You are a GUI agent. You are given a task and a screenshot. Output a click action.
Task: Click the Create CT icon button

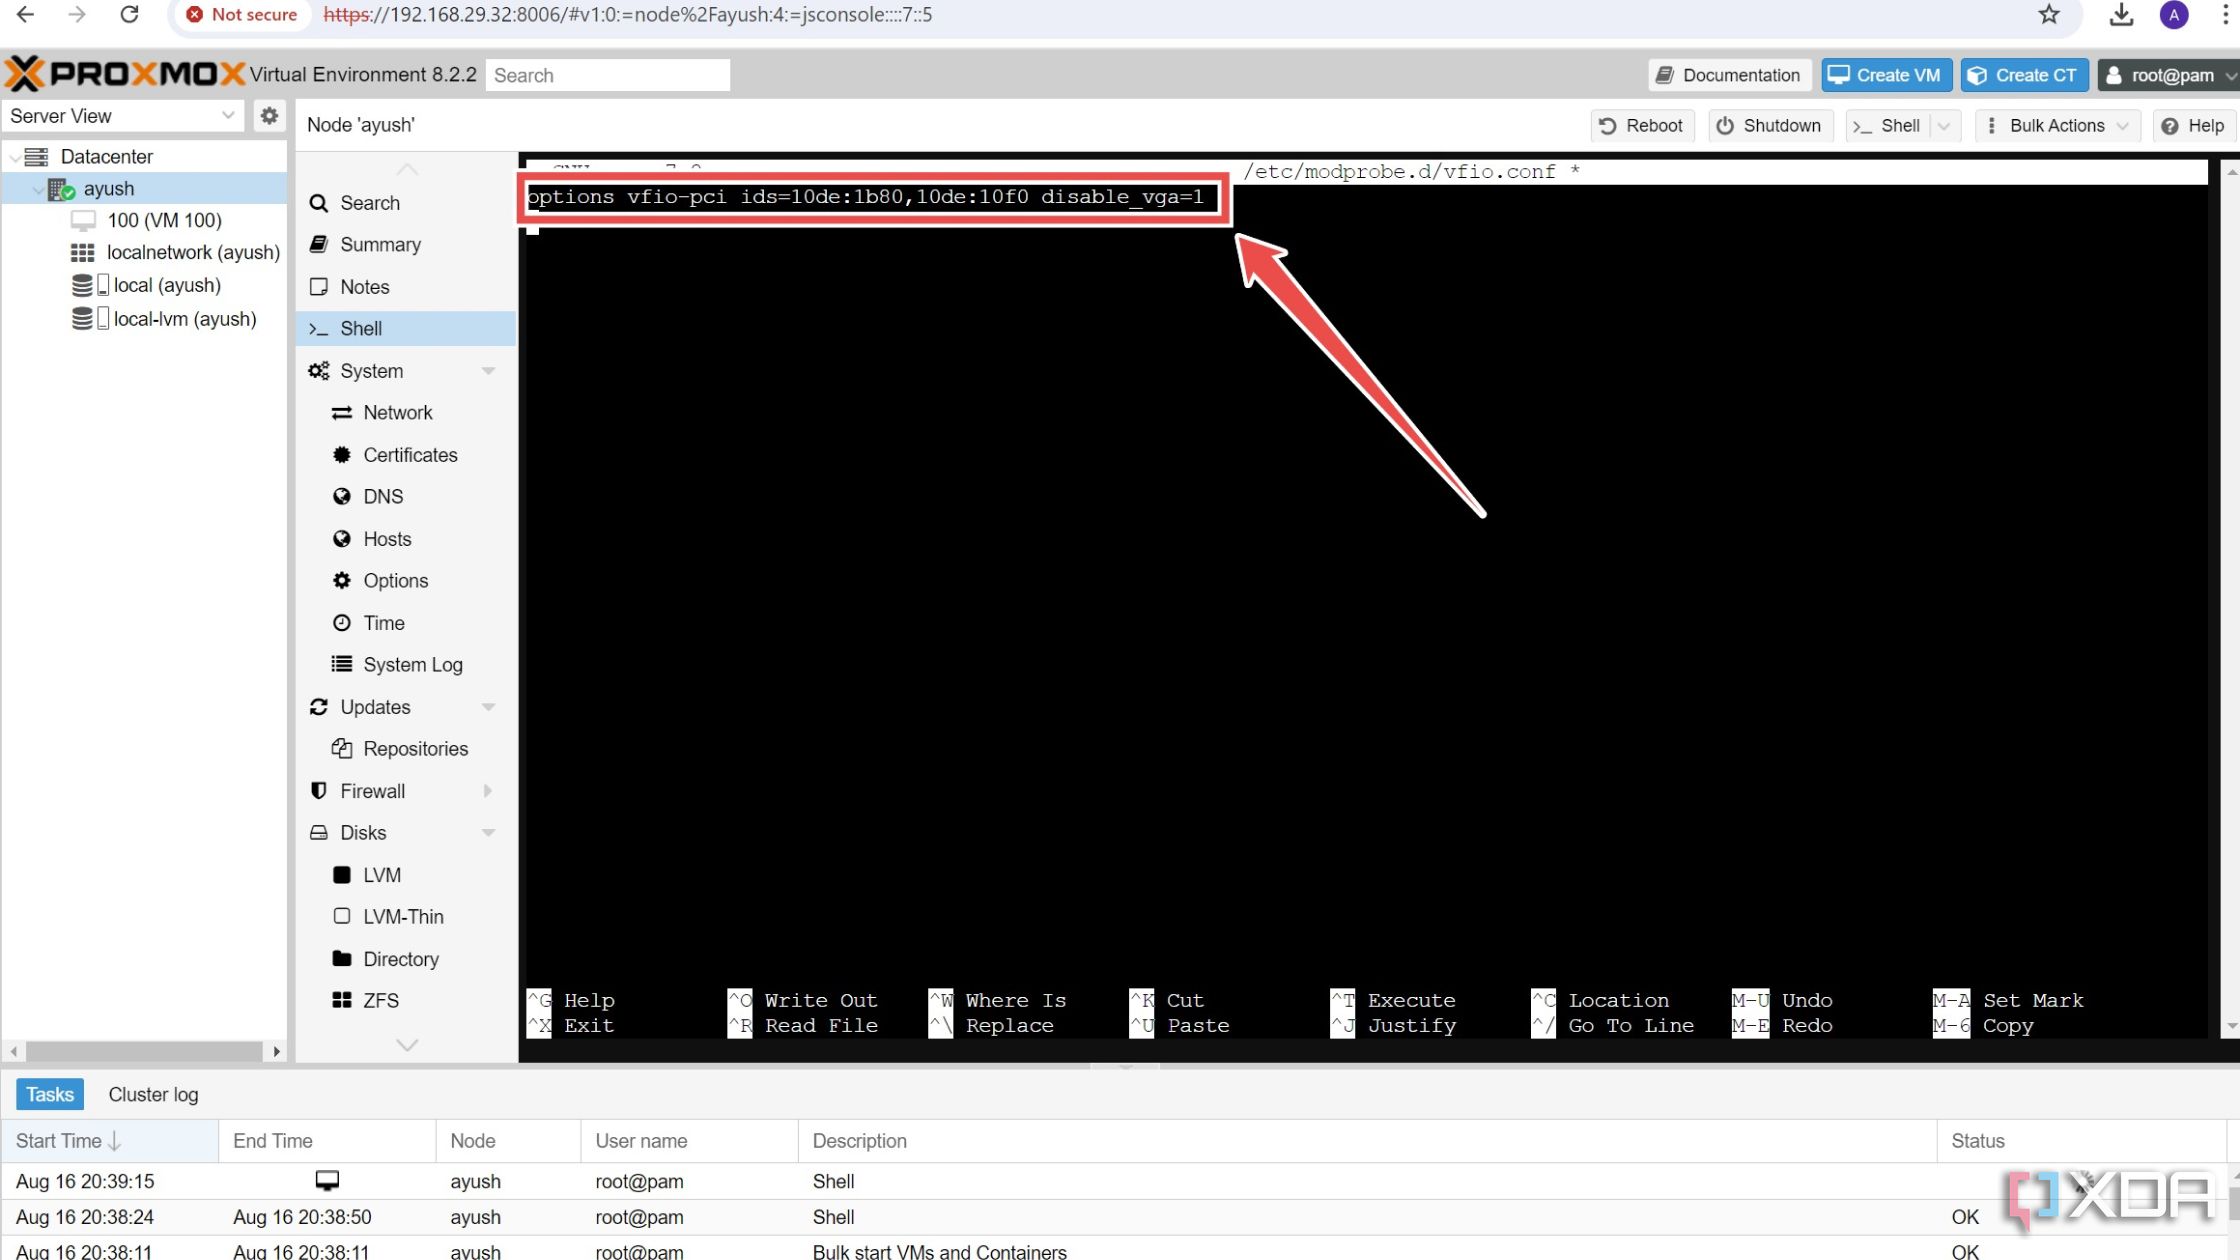(2023, 74)
